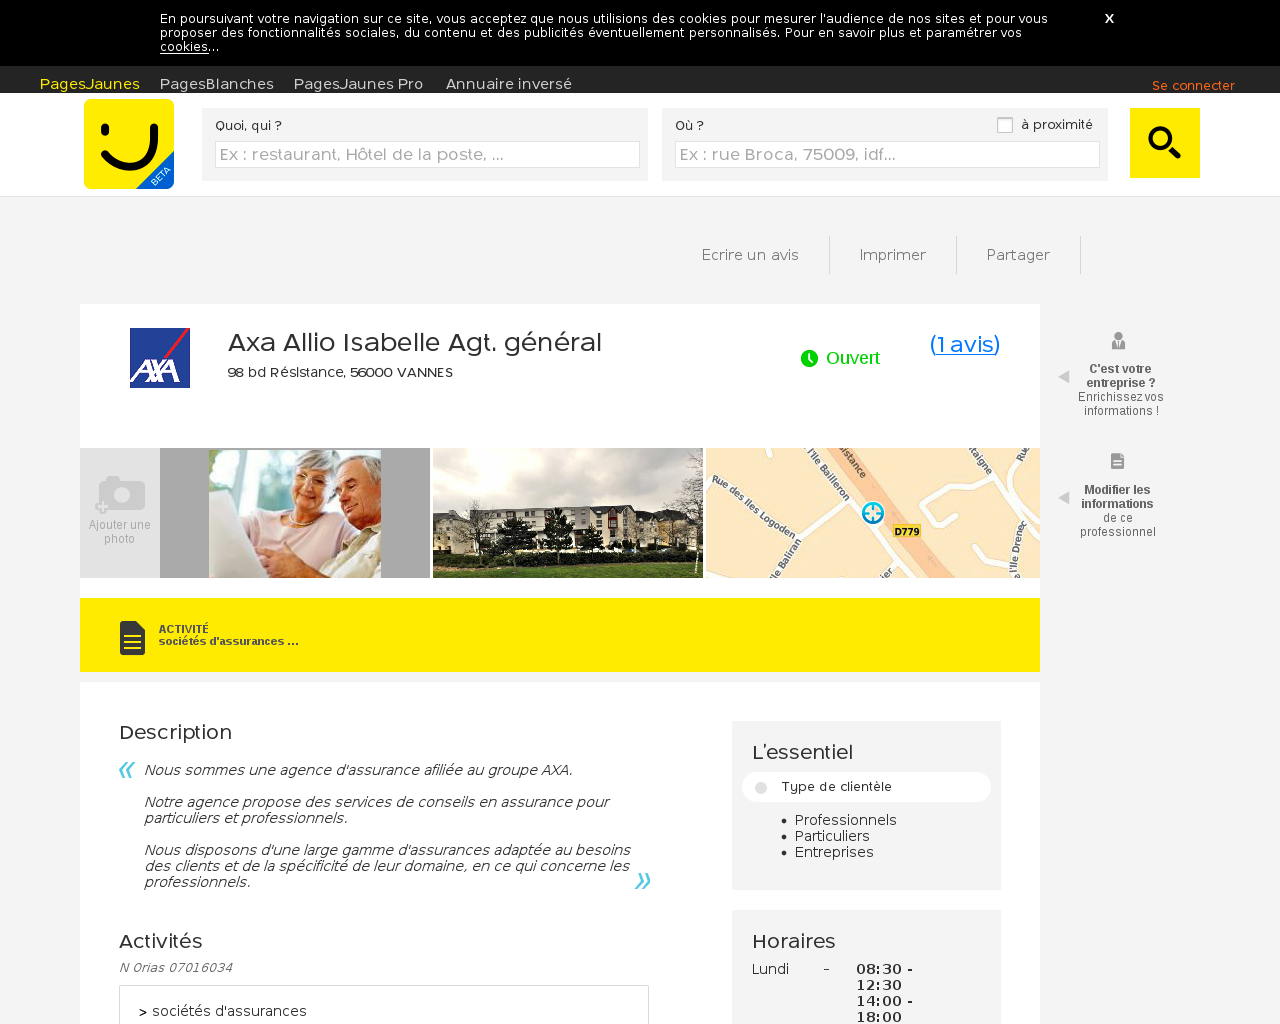
Task: Open Annuaire inversé tab
Action: click(509, 84)
